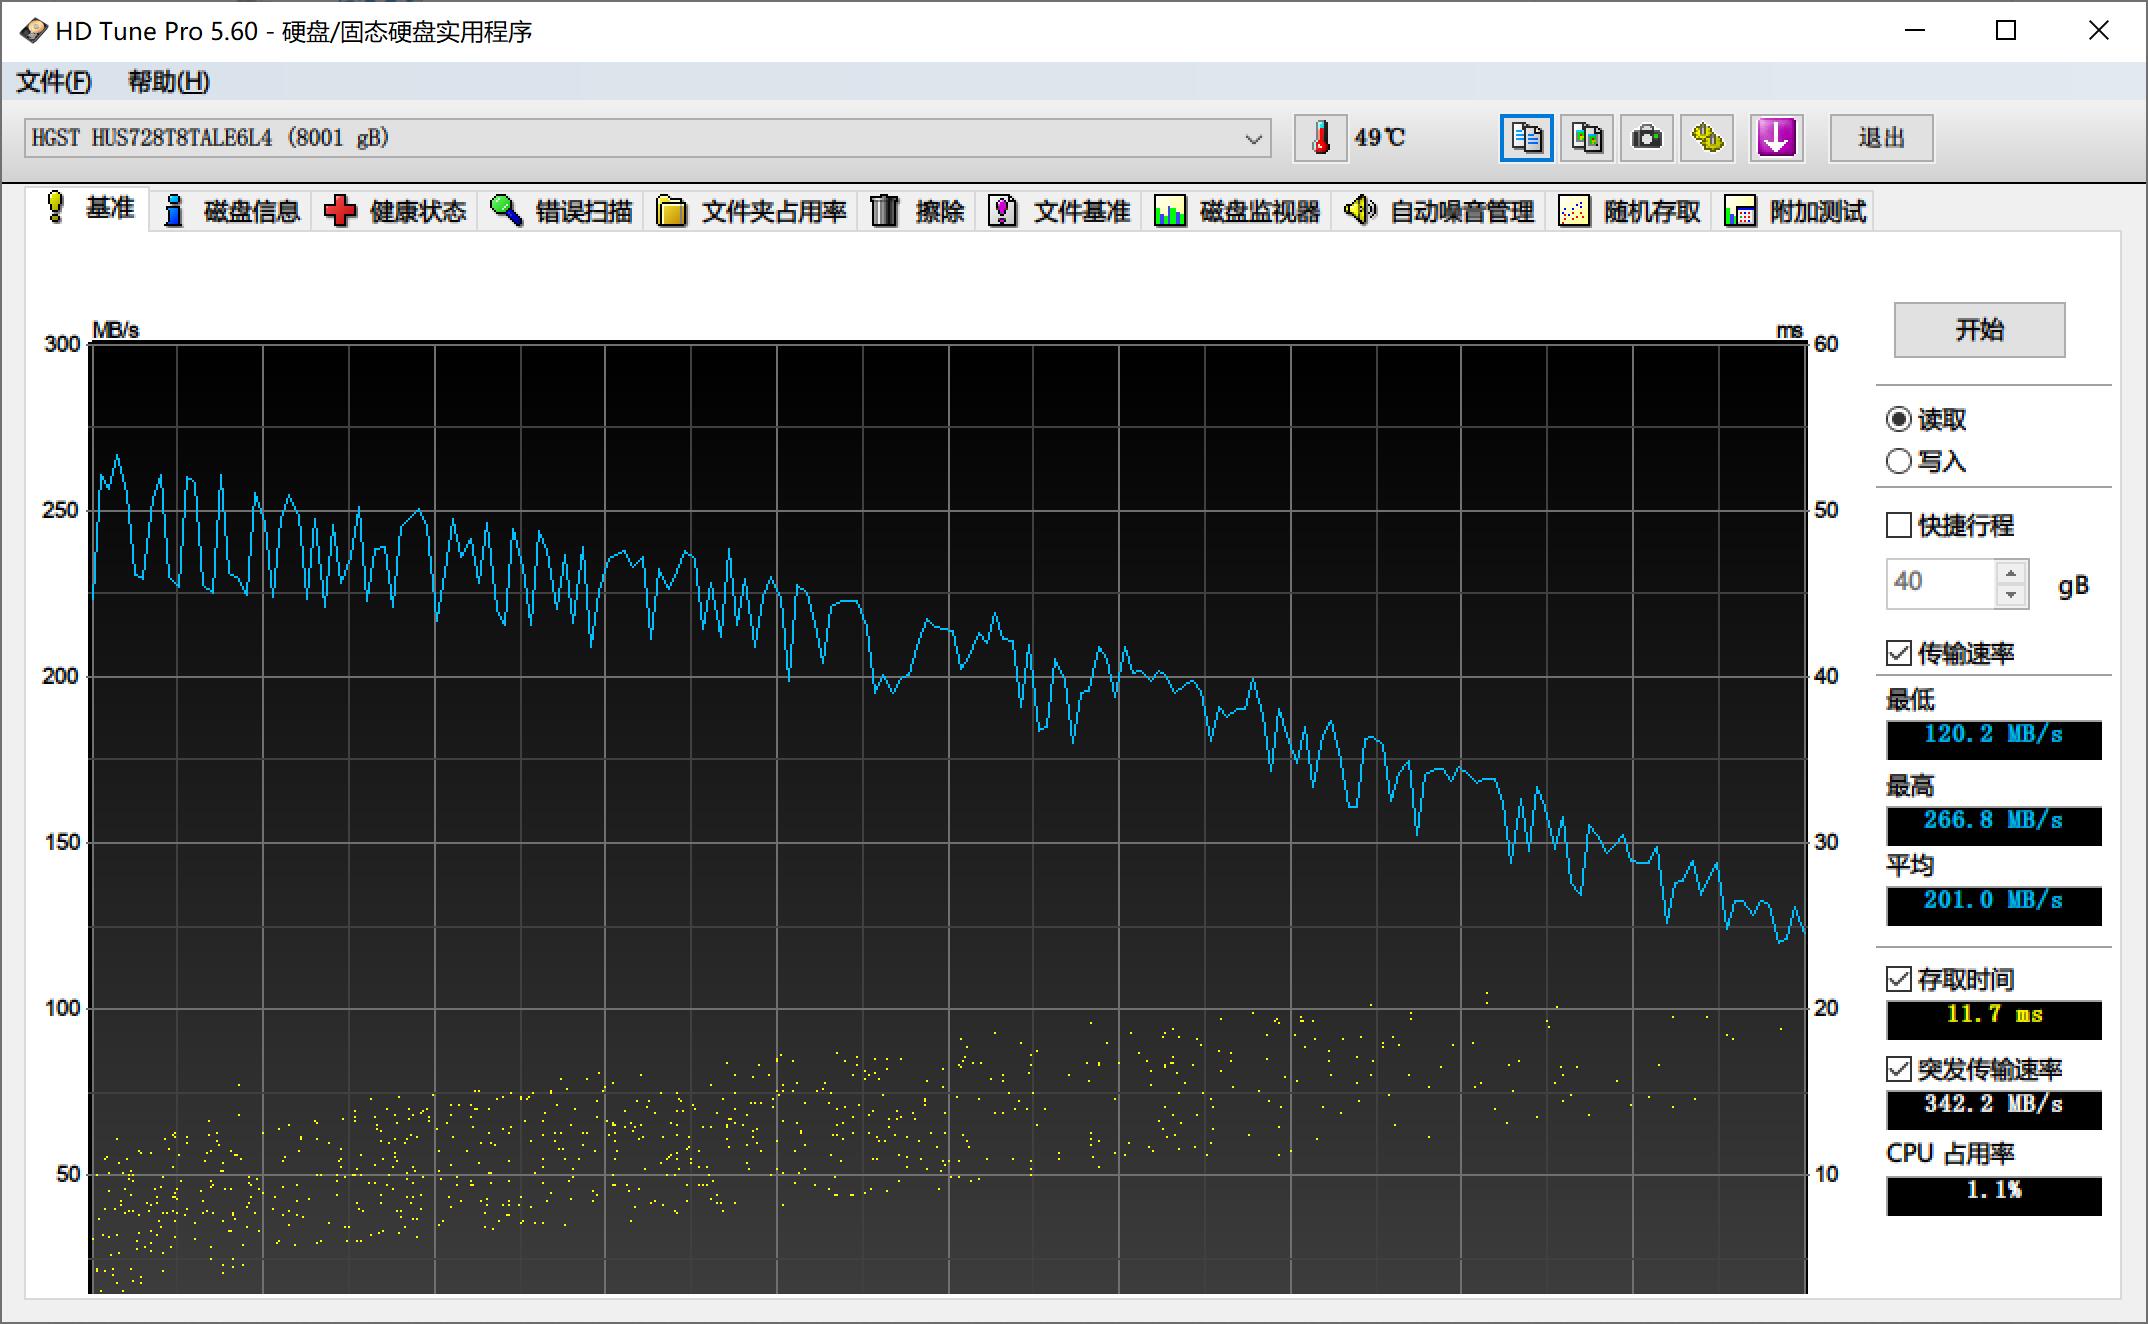Enable the 快捷行程 checkbox

click(x=1899, y=525)
